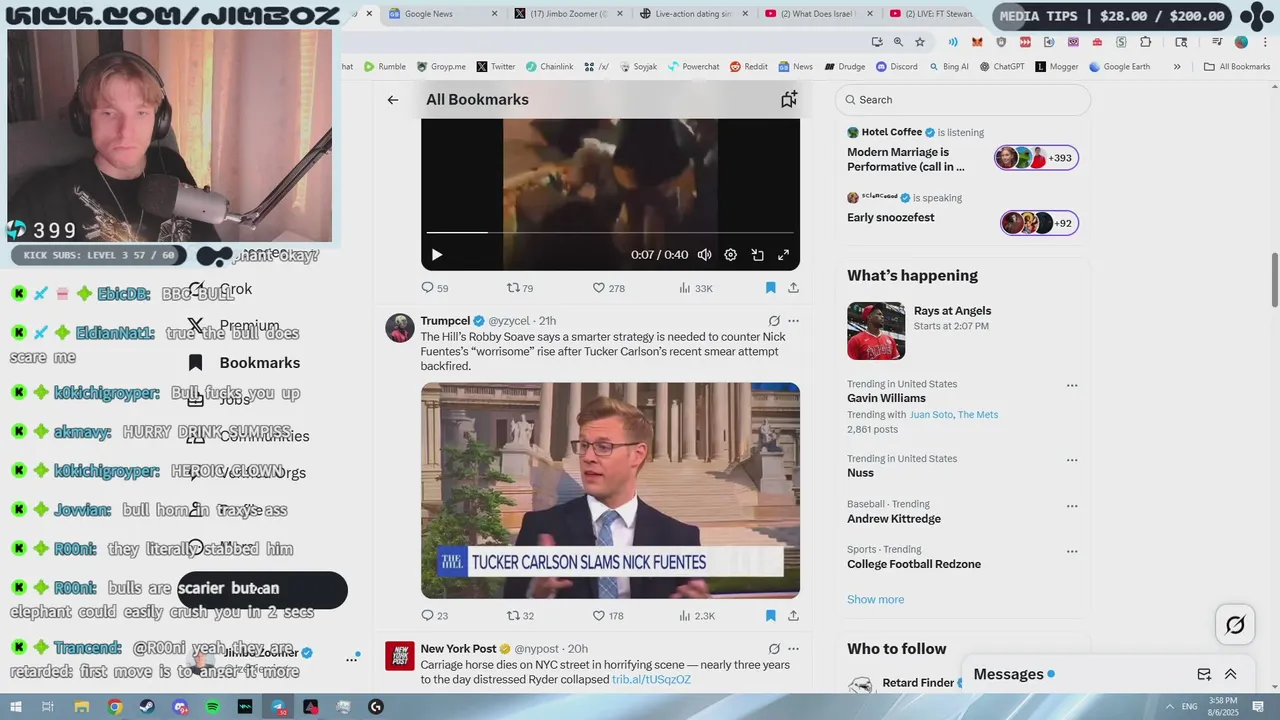Open the Rumble bookmark
The width and height of the screenshot is (1280, 720).
(385, 67)
